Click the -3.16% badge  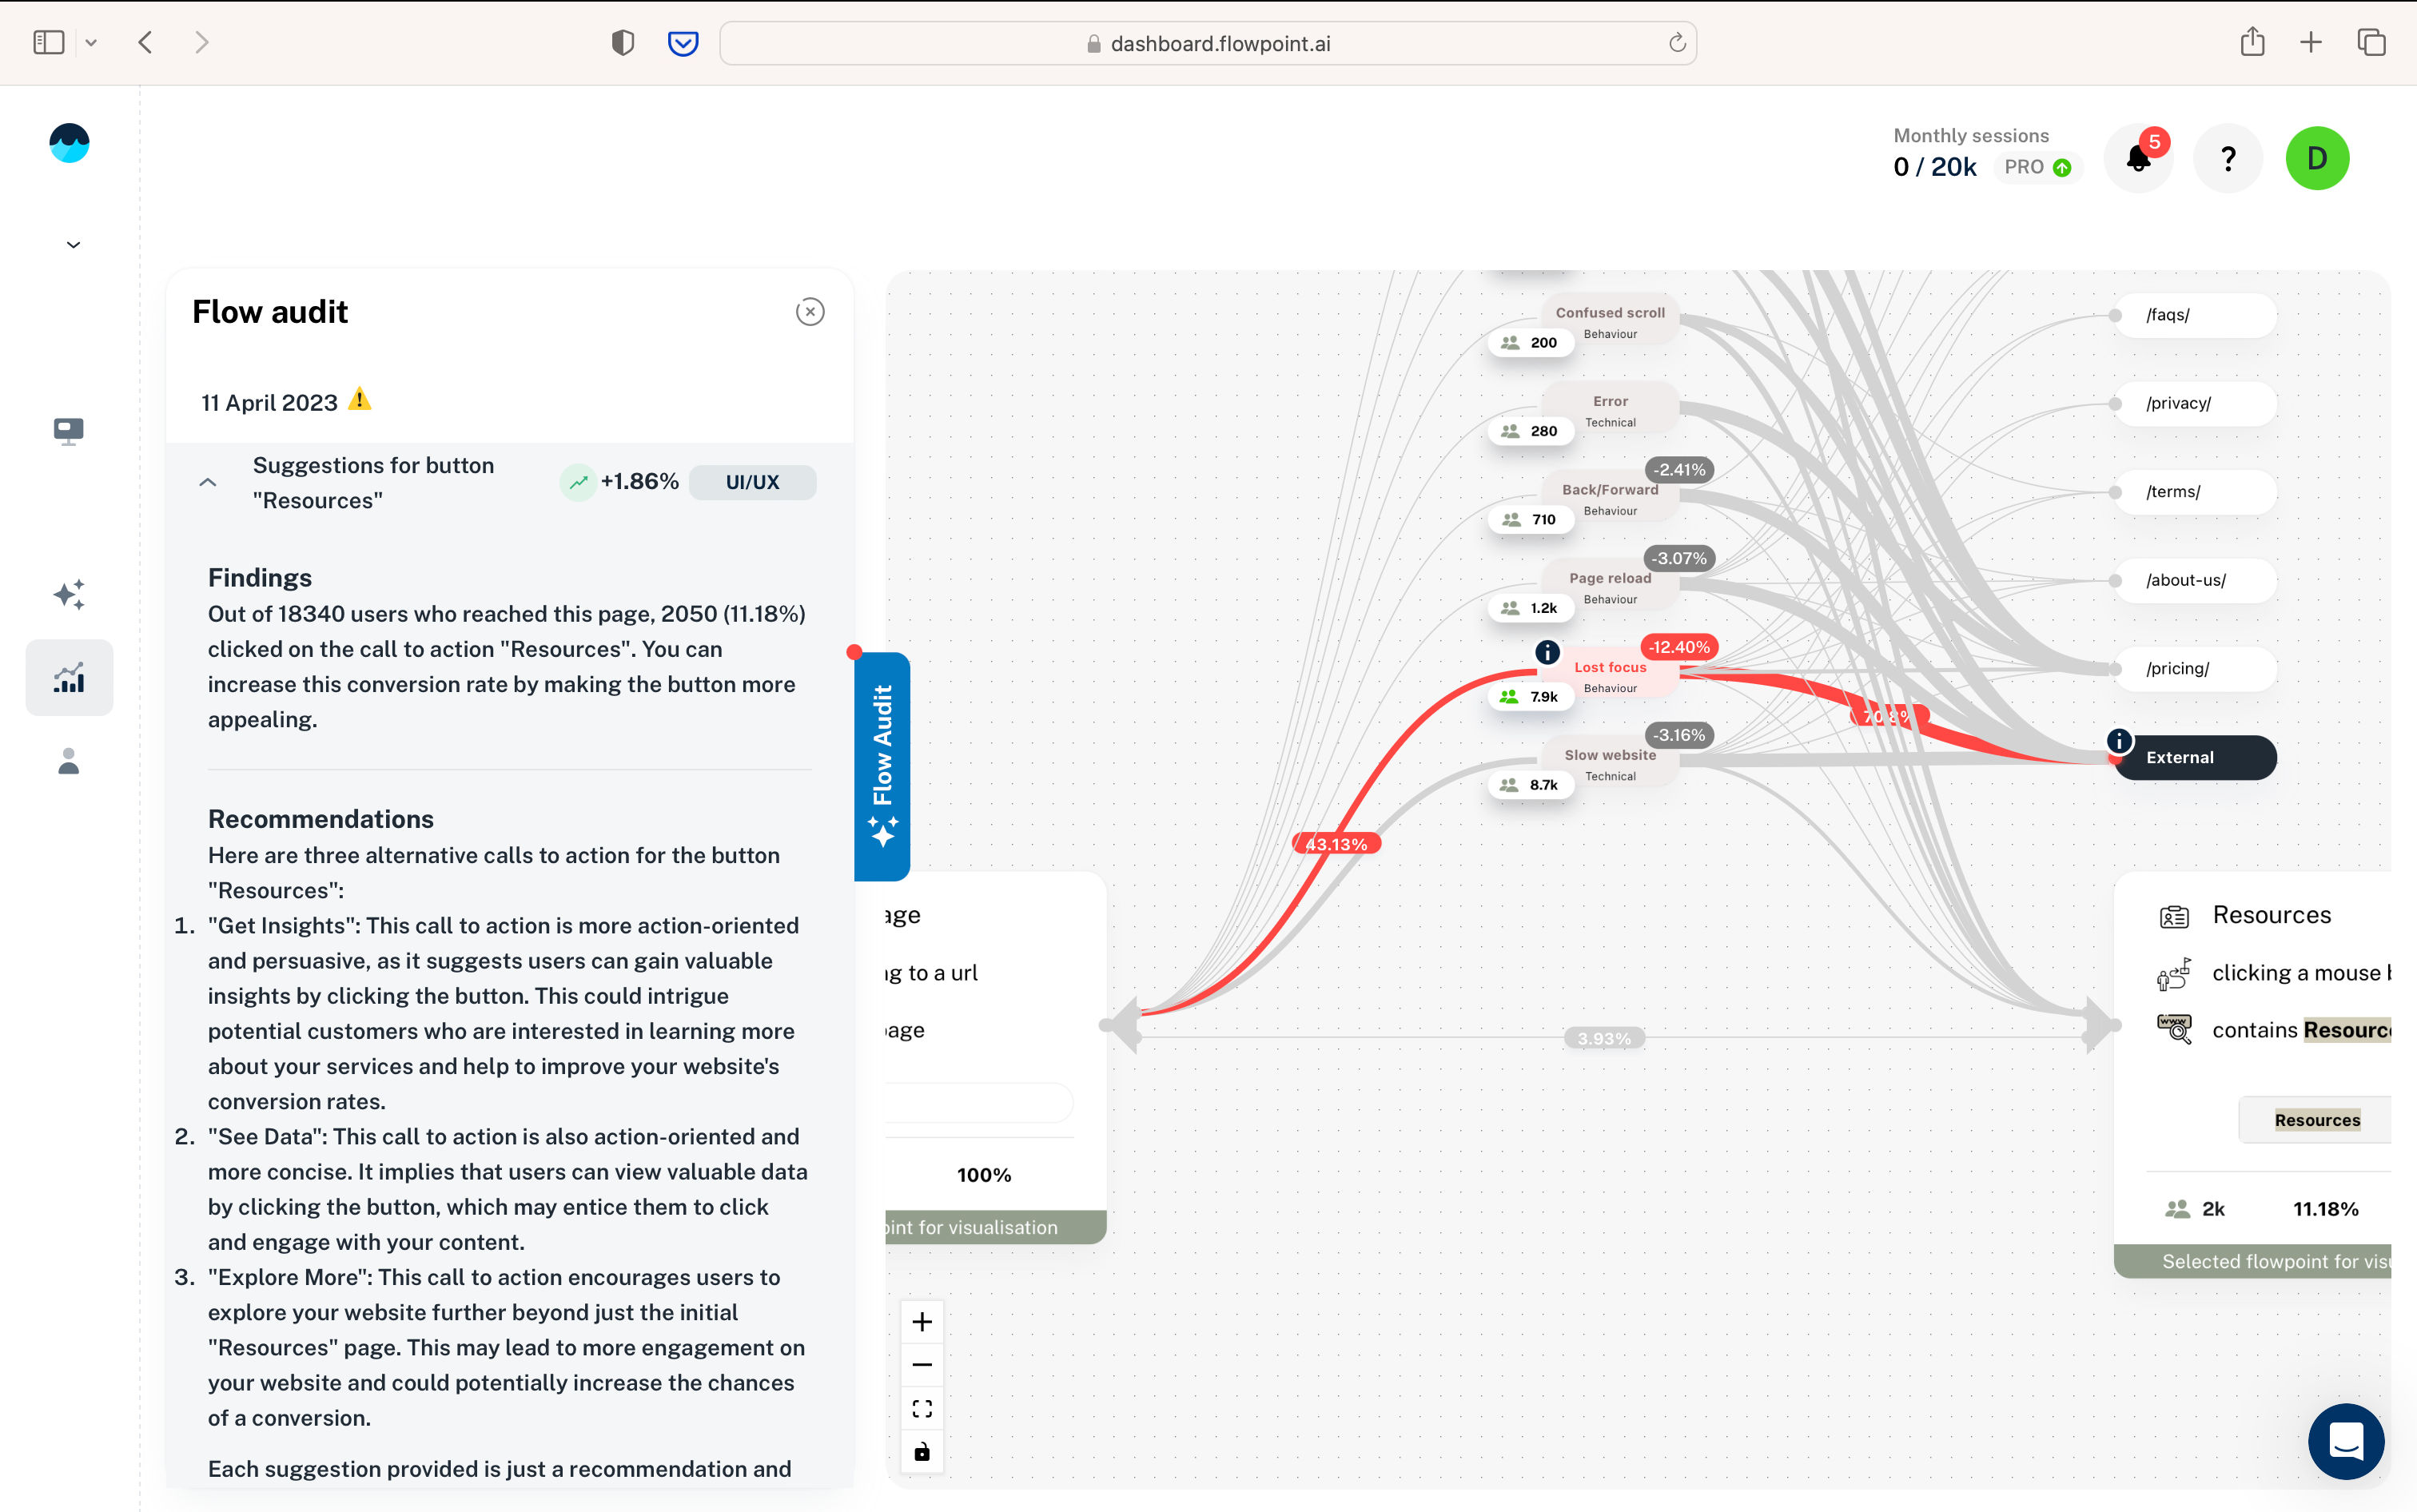(1679, 735)
